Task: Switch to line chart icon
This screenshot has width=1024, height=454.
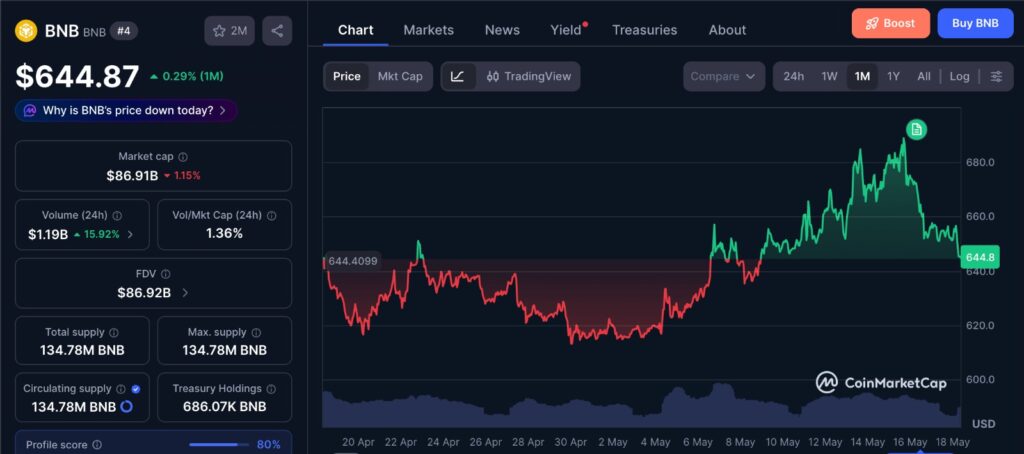Action: pos(458,76)
